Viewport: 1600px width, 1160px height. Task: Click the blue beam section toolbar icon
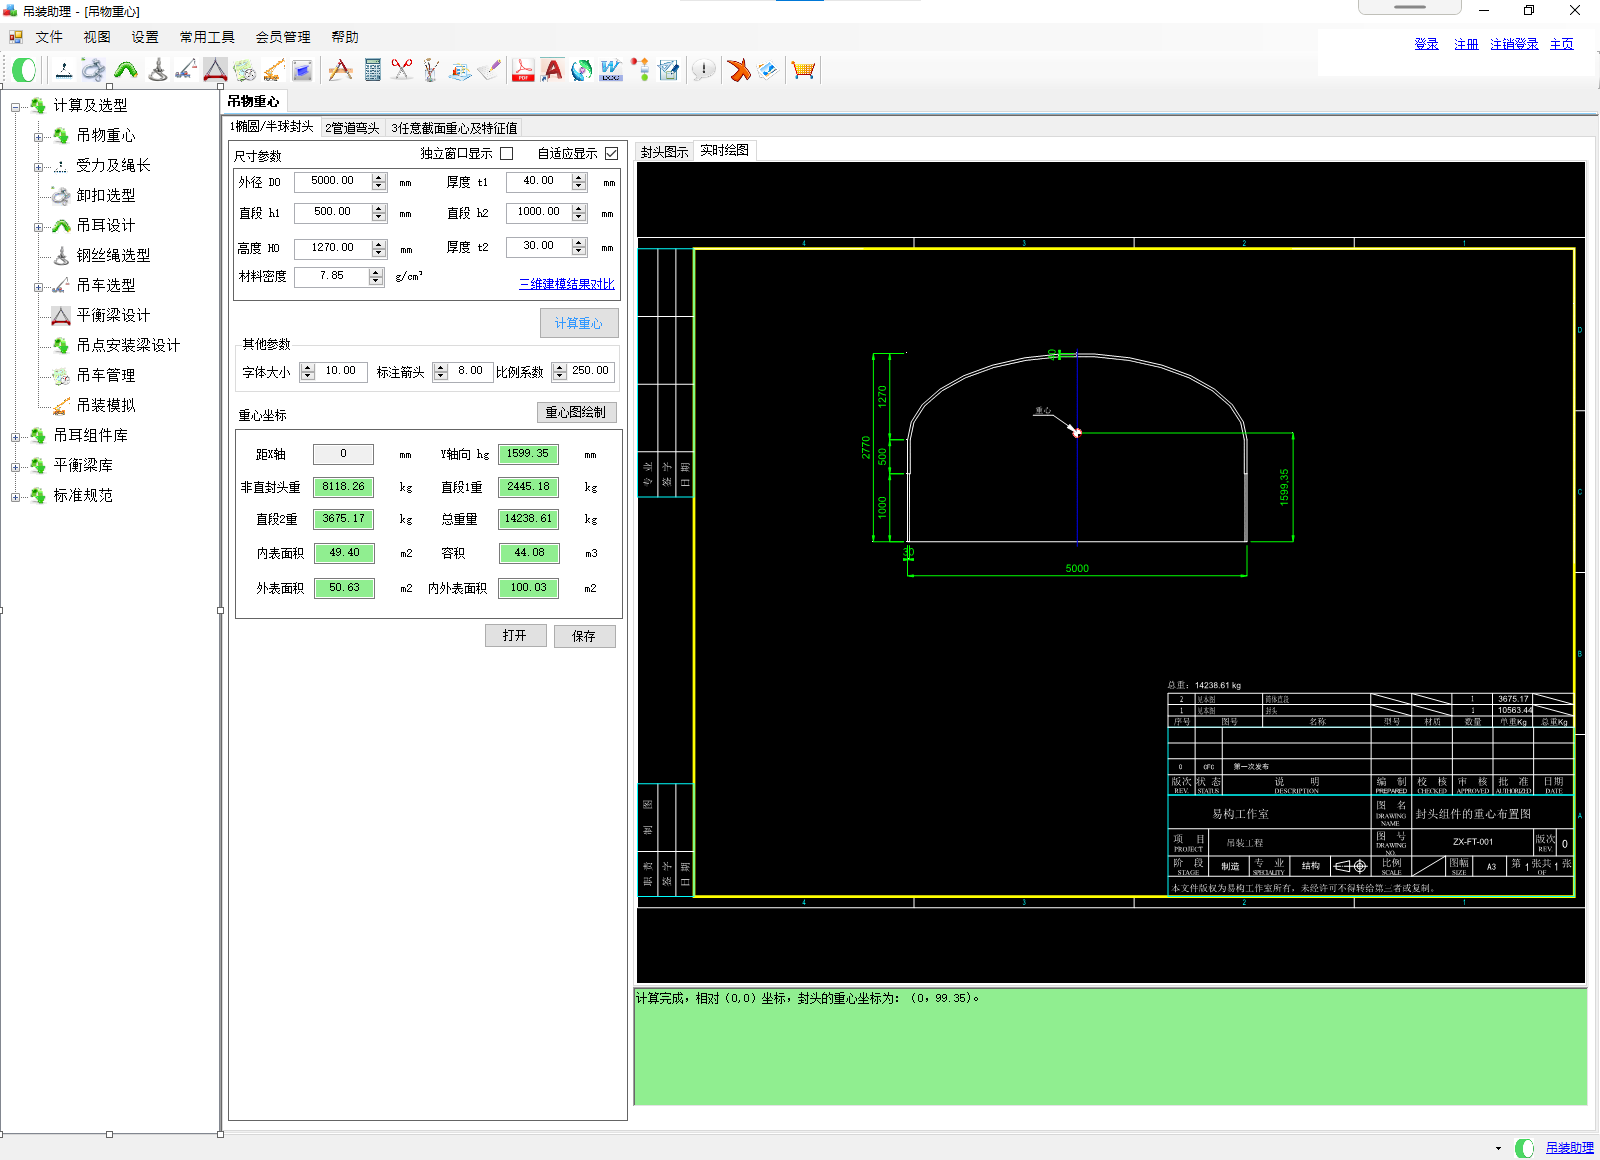pos(302,70)
